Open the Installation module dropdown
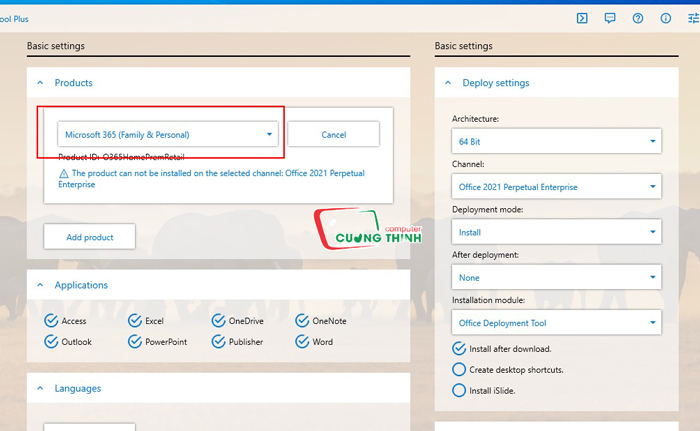The width and height of the screenshot is (700, 431). click(x=556, y=322)
